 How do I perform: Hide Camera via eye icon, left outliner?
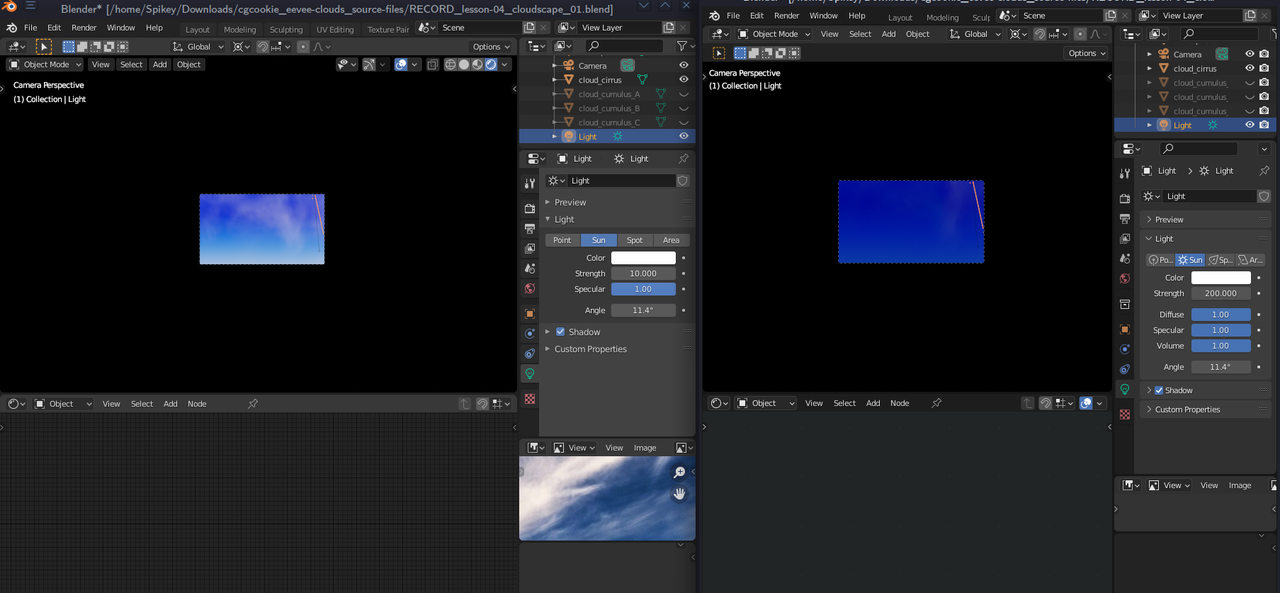coord(684,65)
